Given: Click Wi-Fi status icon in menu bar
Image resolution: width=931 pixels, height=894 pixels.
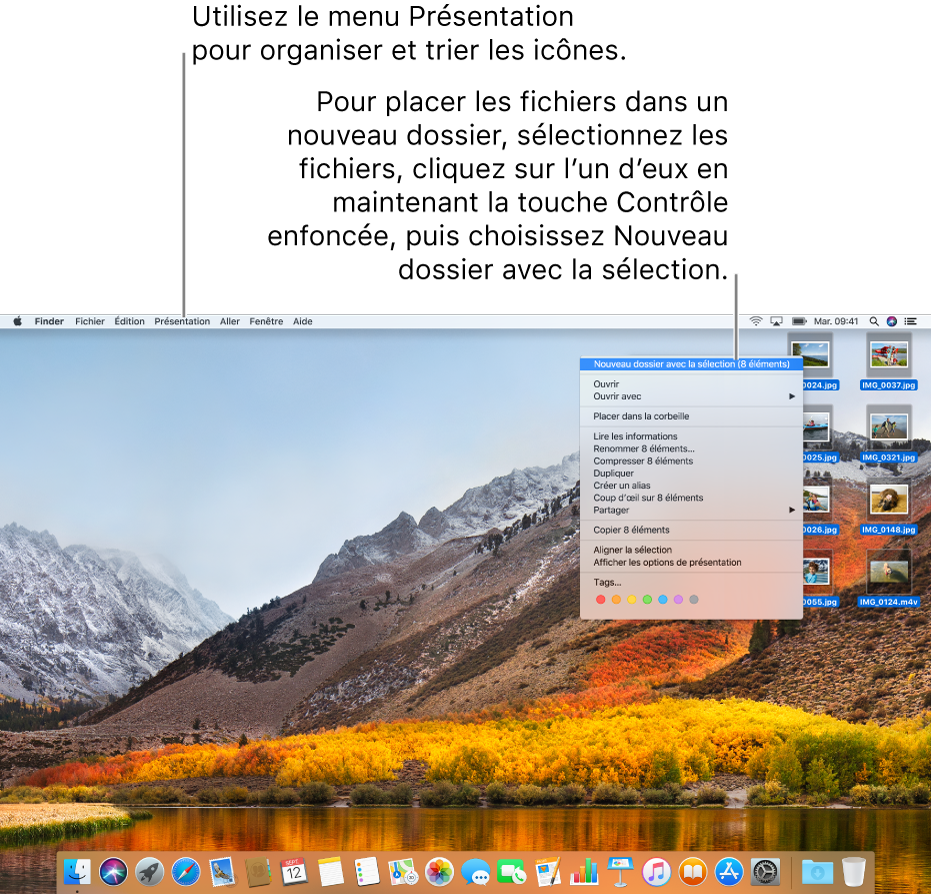Looking at the screenshot, I should pyautogui.click(x=755, y=321).
